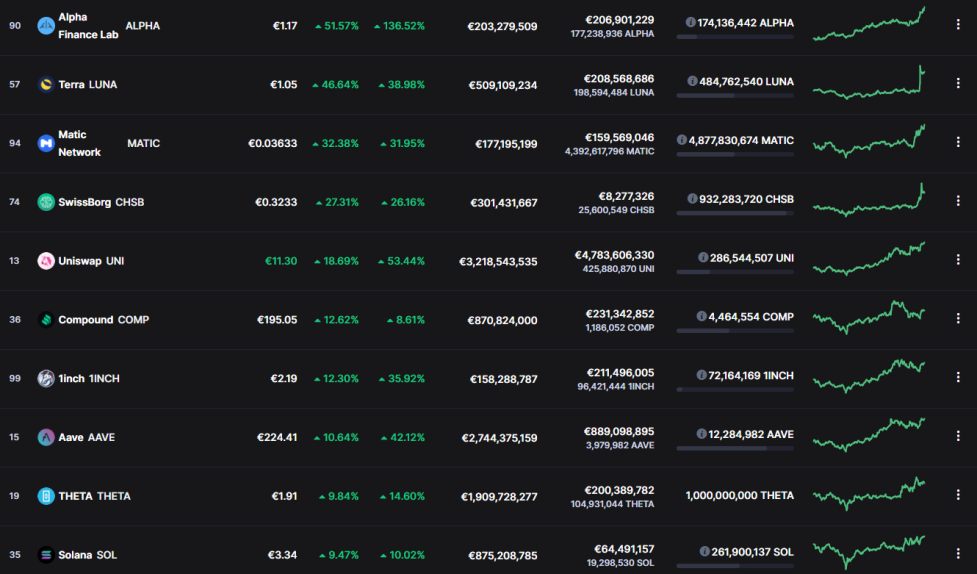Click the THETA coin logo
The width and height of the screenshot is (977, 574).
45,496
